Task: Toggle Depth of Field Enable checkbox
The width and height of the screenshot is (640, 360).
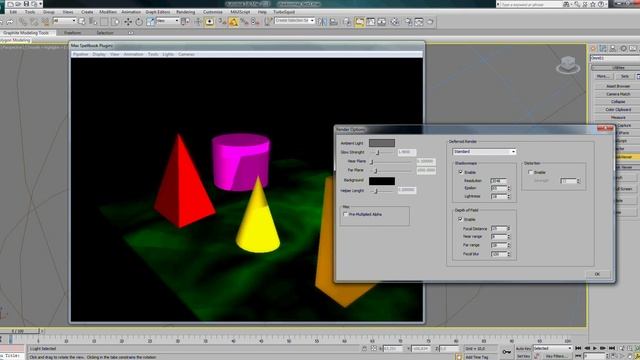Action: [x=461, y=219]
